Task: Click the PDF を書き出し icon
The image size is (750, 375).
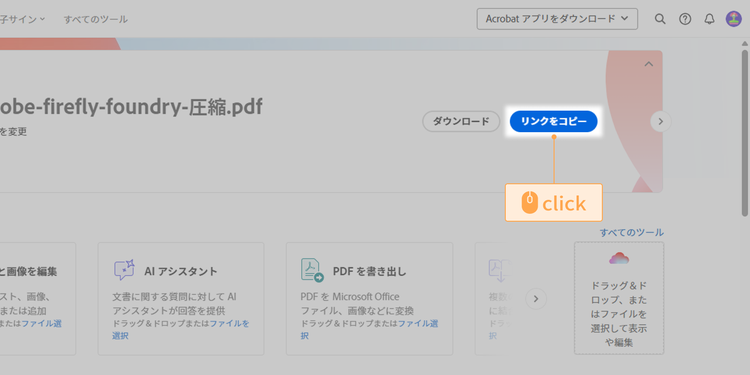Action: coord(312,270)
